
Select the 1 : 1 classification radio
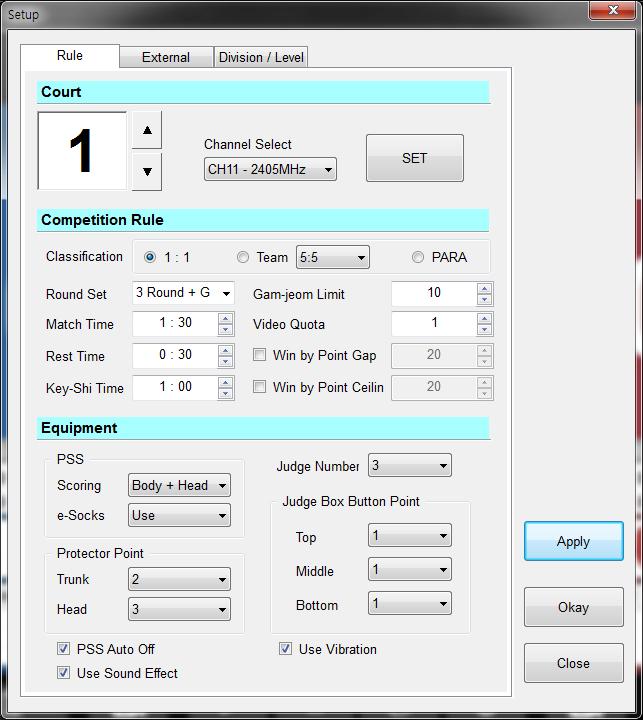coord(150,257)
